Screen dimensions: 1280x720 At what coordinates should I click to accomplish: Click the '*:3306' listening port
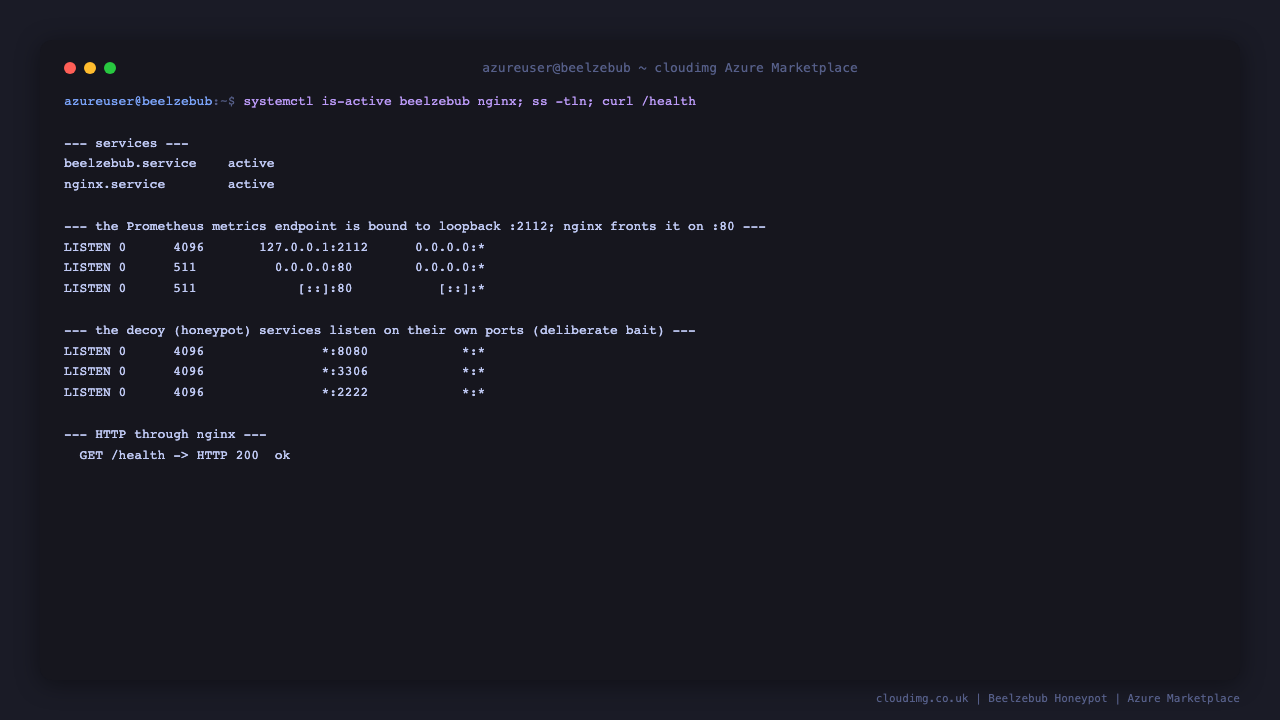click(x=345, y=372)
